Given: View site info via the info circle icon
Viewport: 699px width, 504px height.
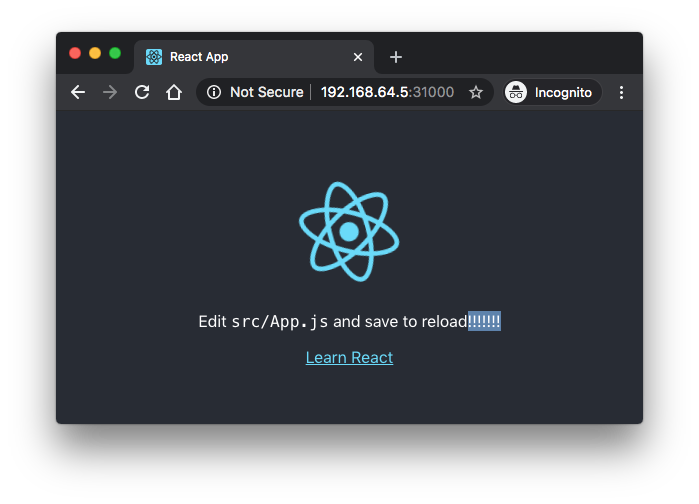Looking at the screenshot, I should click(214, 92).
